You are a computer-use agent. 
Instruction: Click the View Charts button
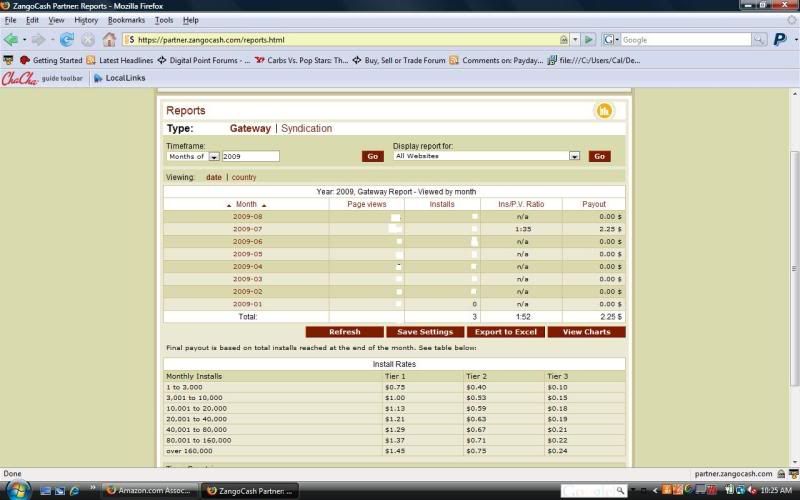tap(586, 332)
